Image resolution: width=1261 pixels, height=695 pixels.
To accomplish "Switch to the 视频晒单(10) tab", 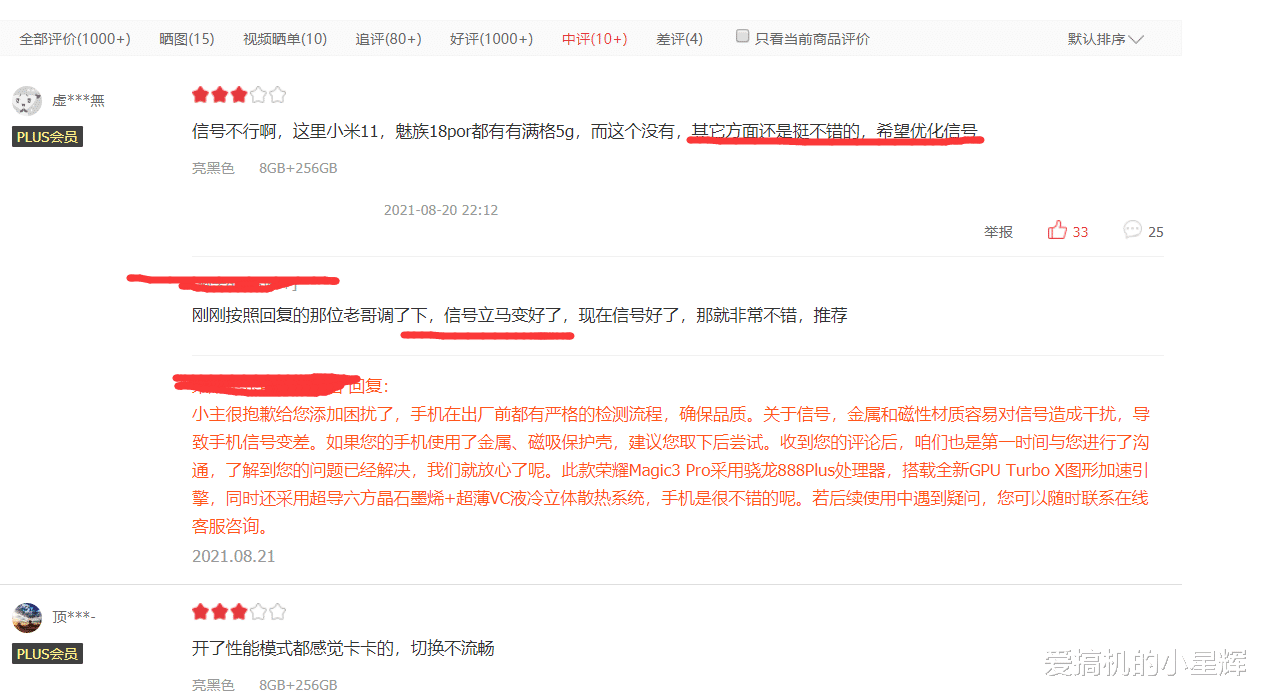I will [x=284, y=37].
